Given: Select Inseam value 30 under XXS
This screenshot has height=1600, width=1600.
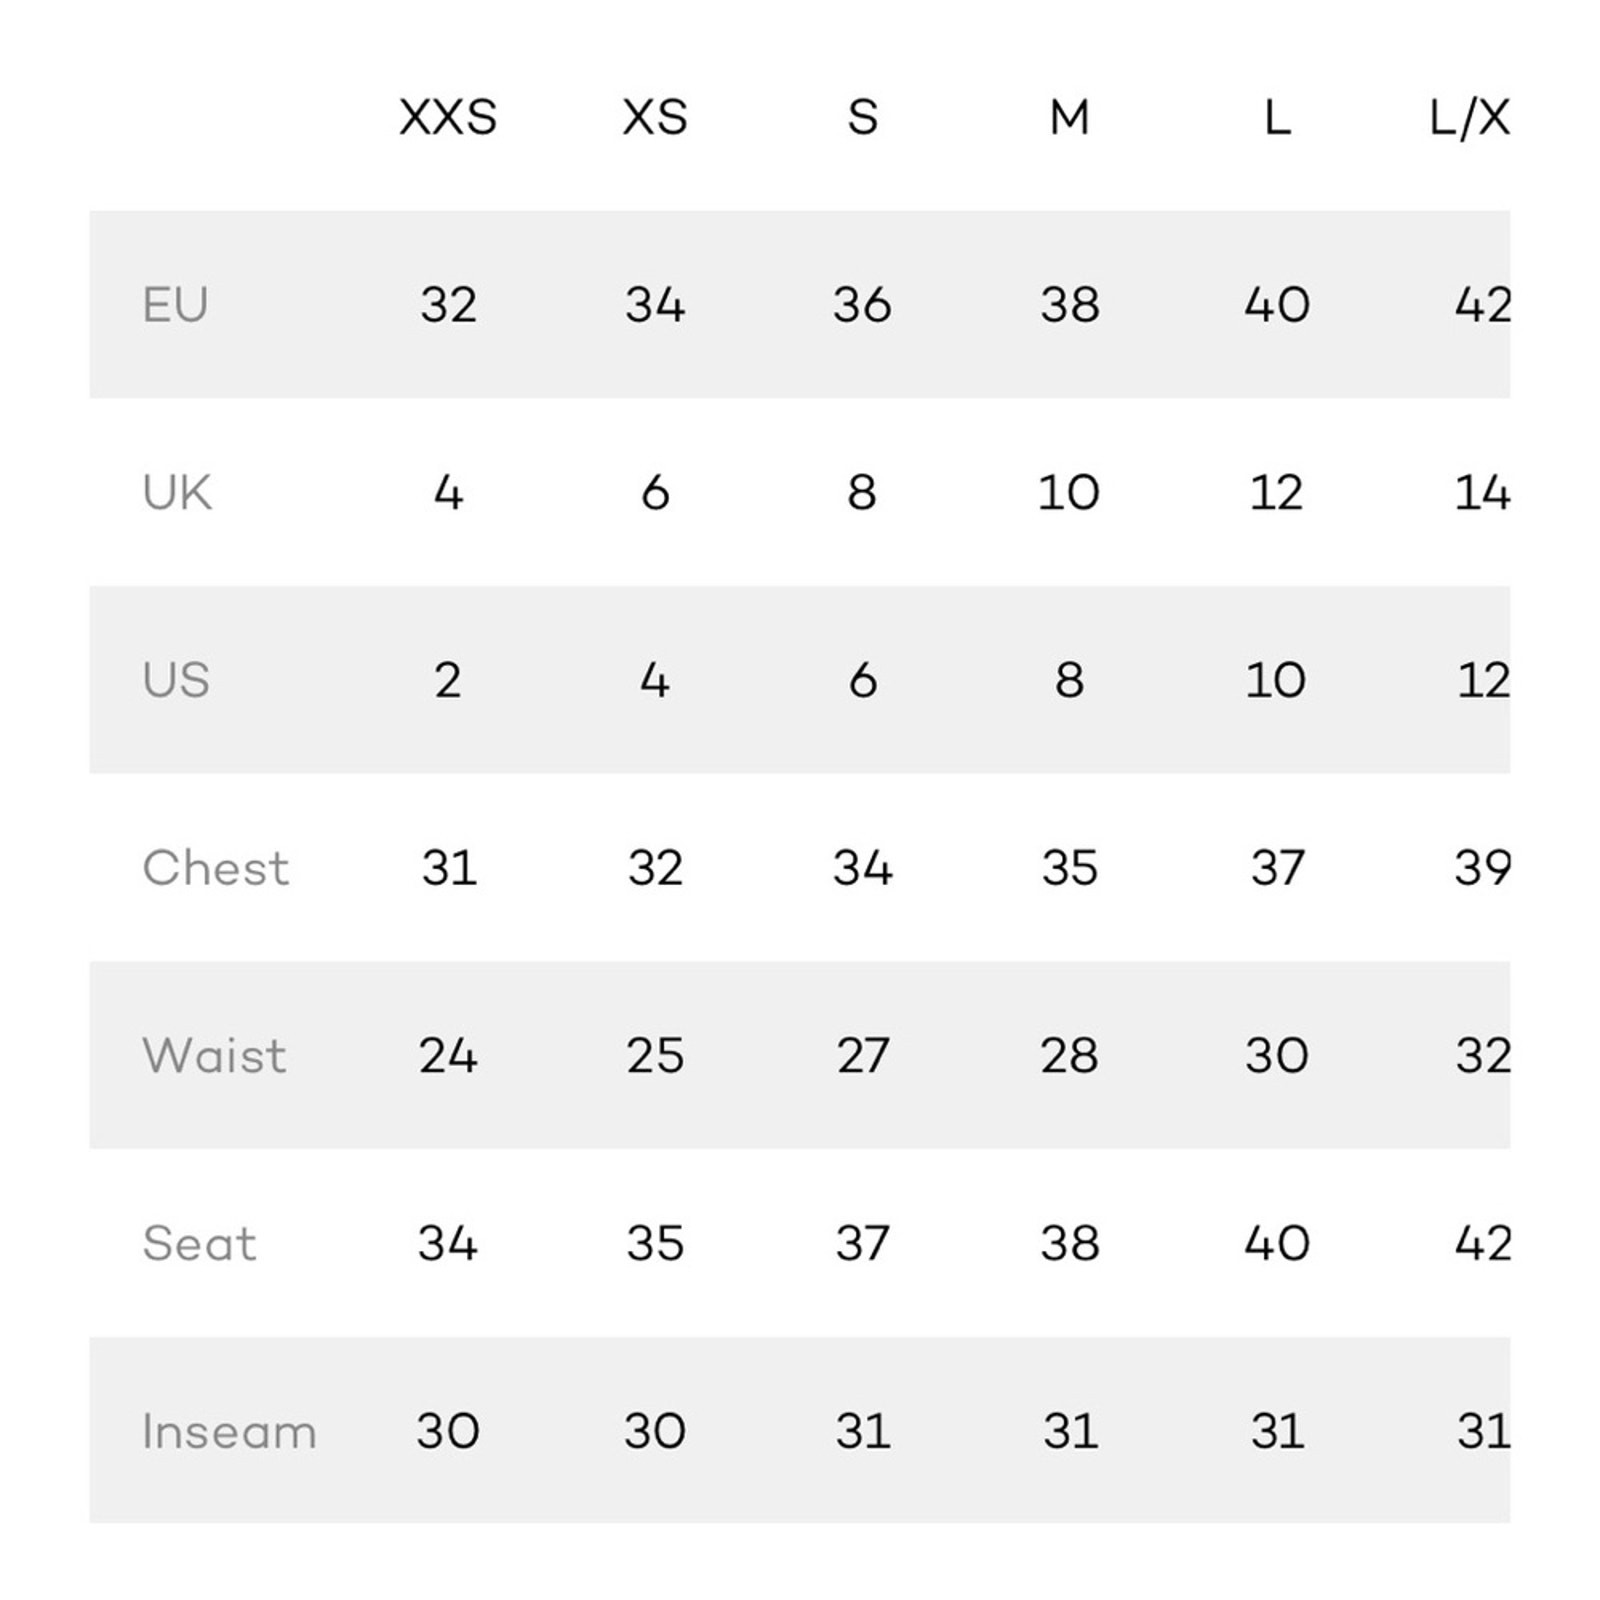Looking at the screenshot, I should [448, 1432].
